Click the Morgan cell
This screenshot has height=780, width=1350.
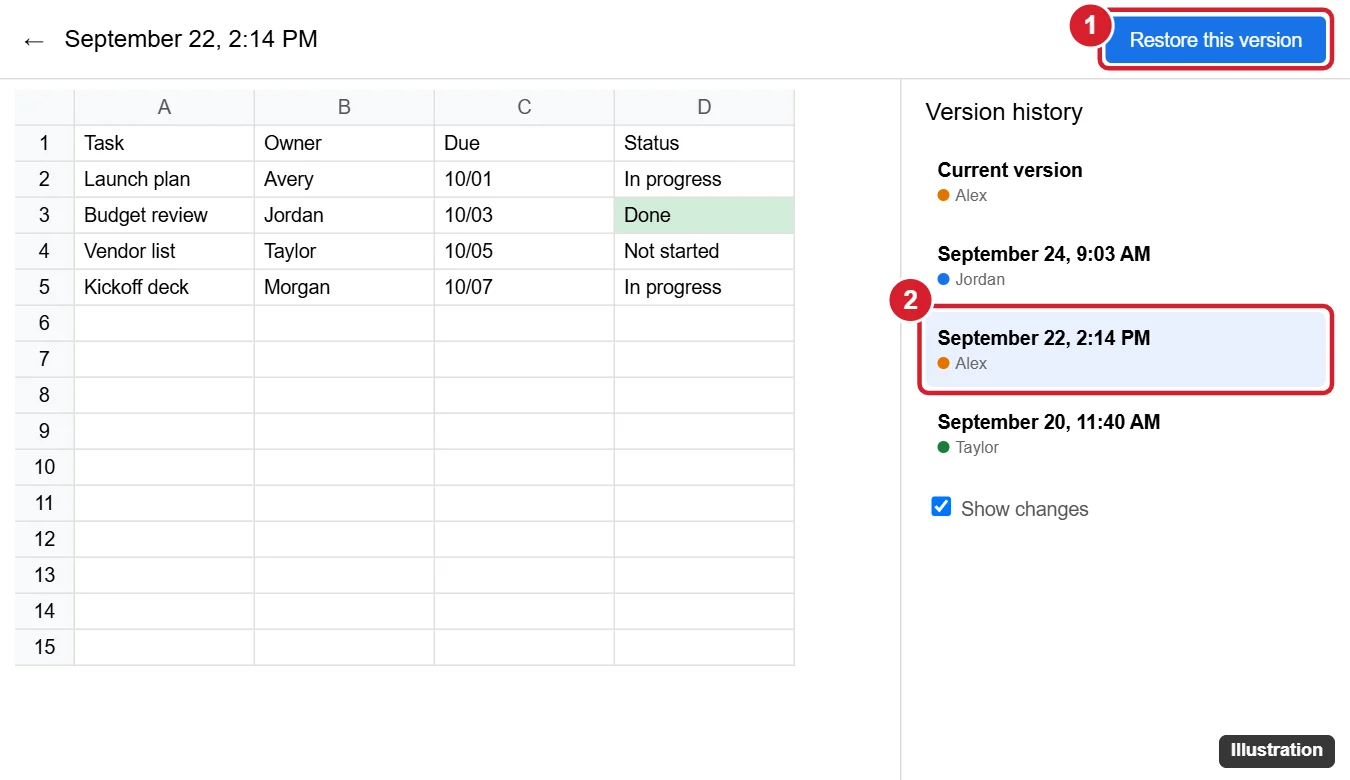(344, 287)
